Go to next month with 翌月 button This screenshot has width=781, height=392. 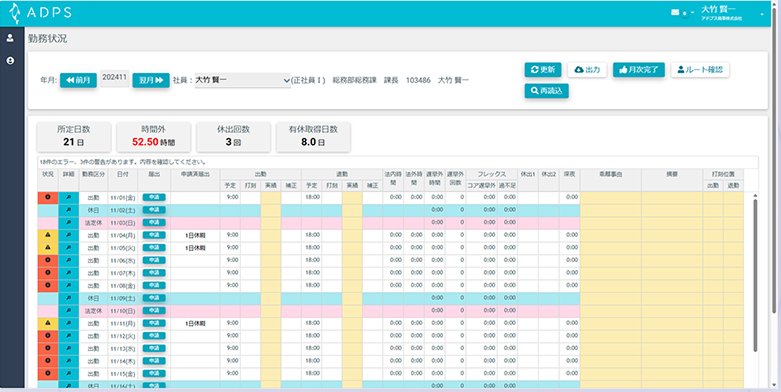[x=151, y=80]
